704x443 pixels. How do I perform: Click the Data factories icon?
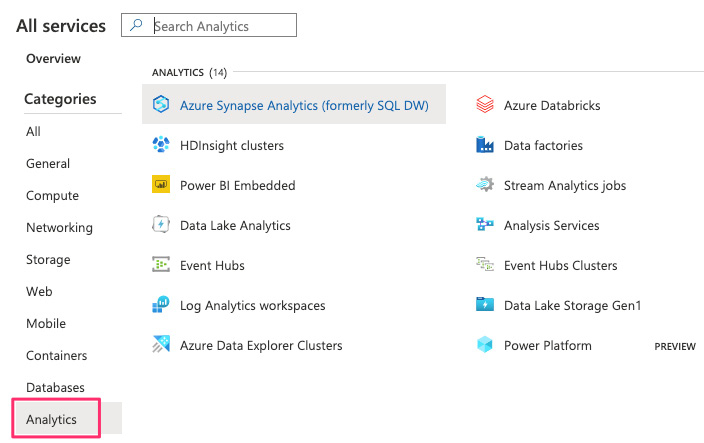pos(485,145)
